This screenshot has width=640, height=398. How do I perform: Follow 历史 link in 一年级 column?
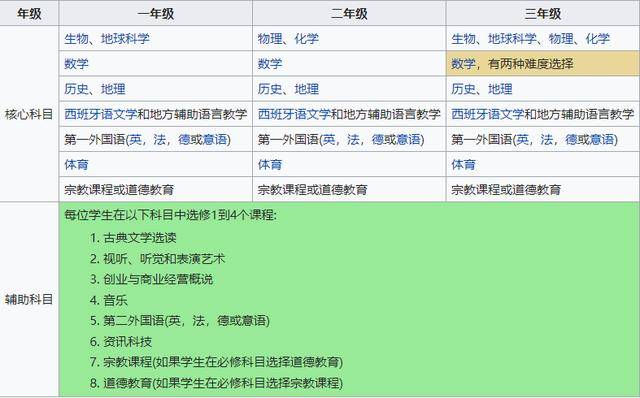tap(76, 89)
